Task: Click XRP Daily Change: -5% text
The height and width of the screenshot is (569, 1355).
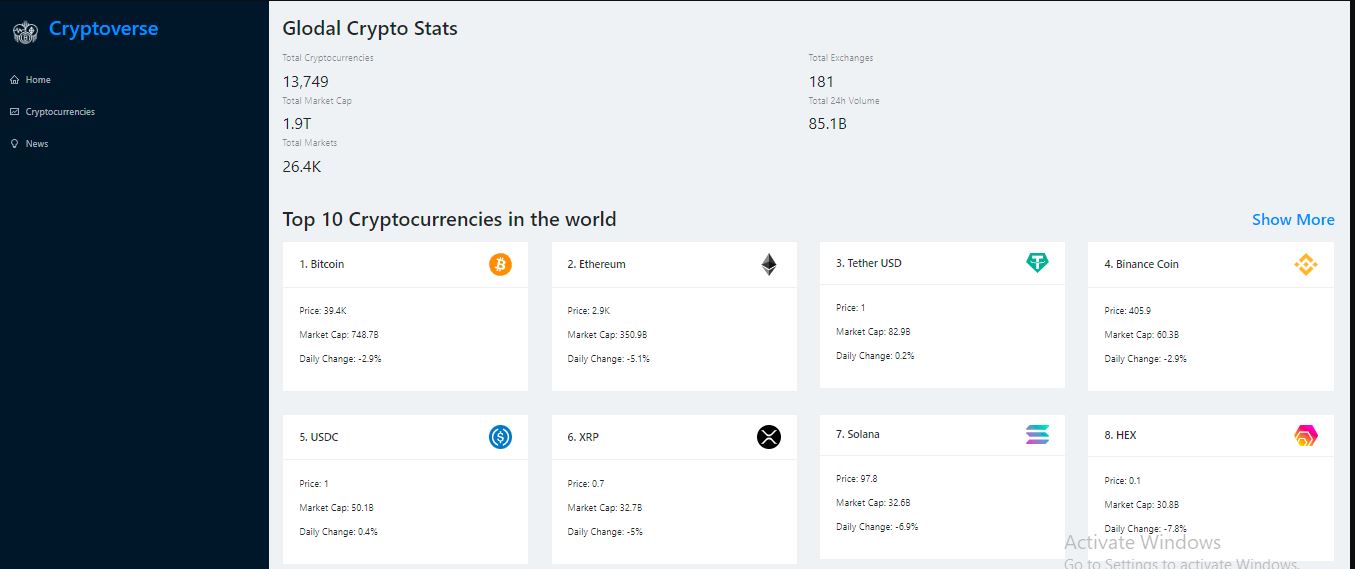Action: pos(605,532)
